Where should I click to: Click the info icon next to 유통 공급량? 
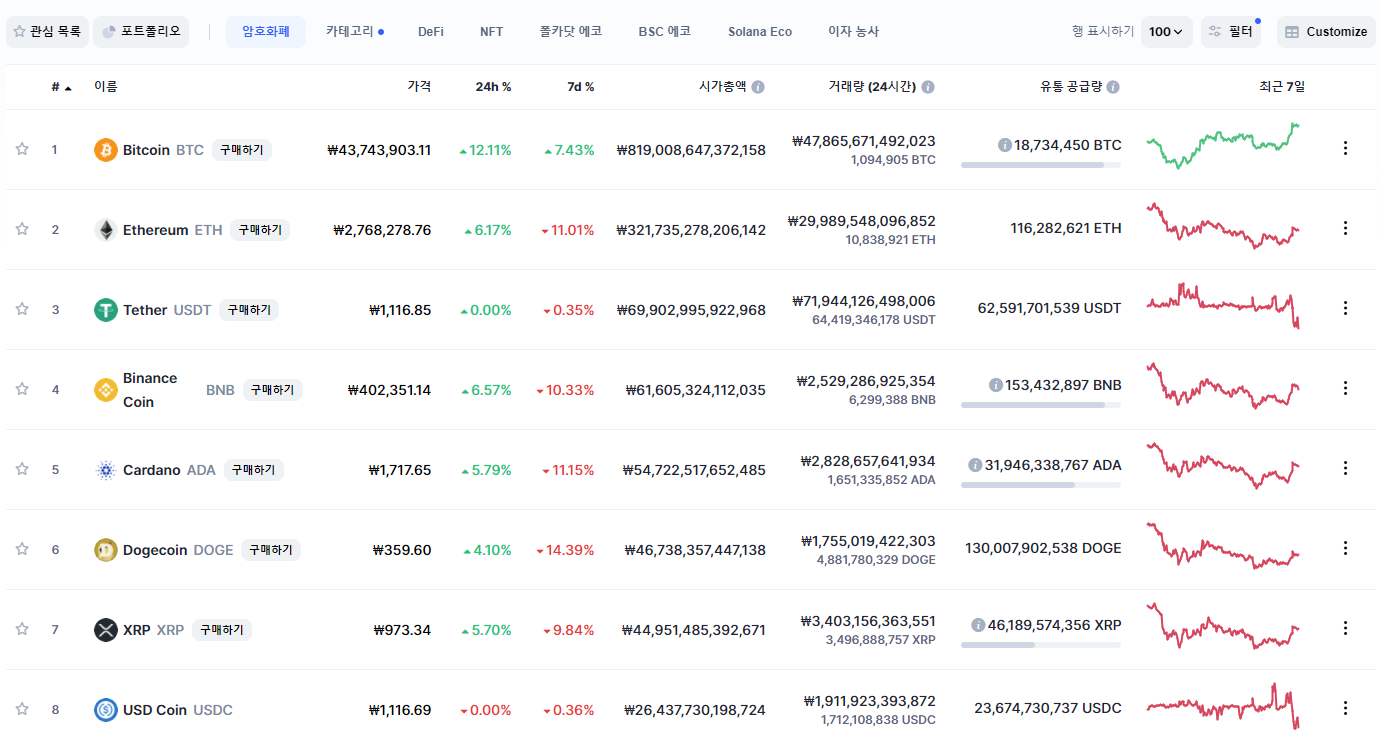point(1113,87)
